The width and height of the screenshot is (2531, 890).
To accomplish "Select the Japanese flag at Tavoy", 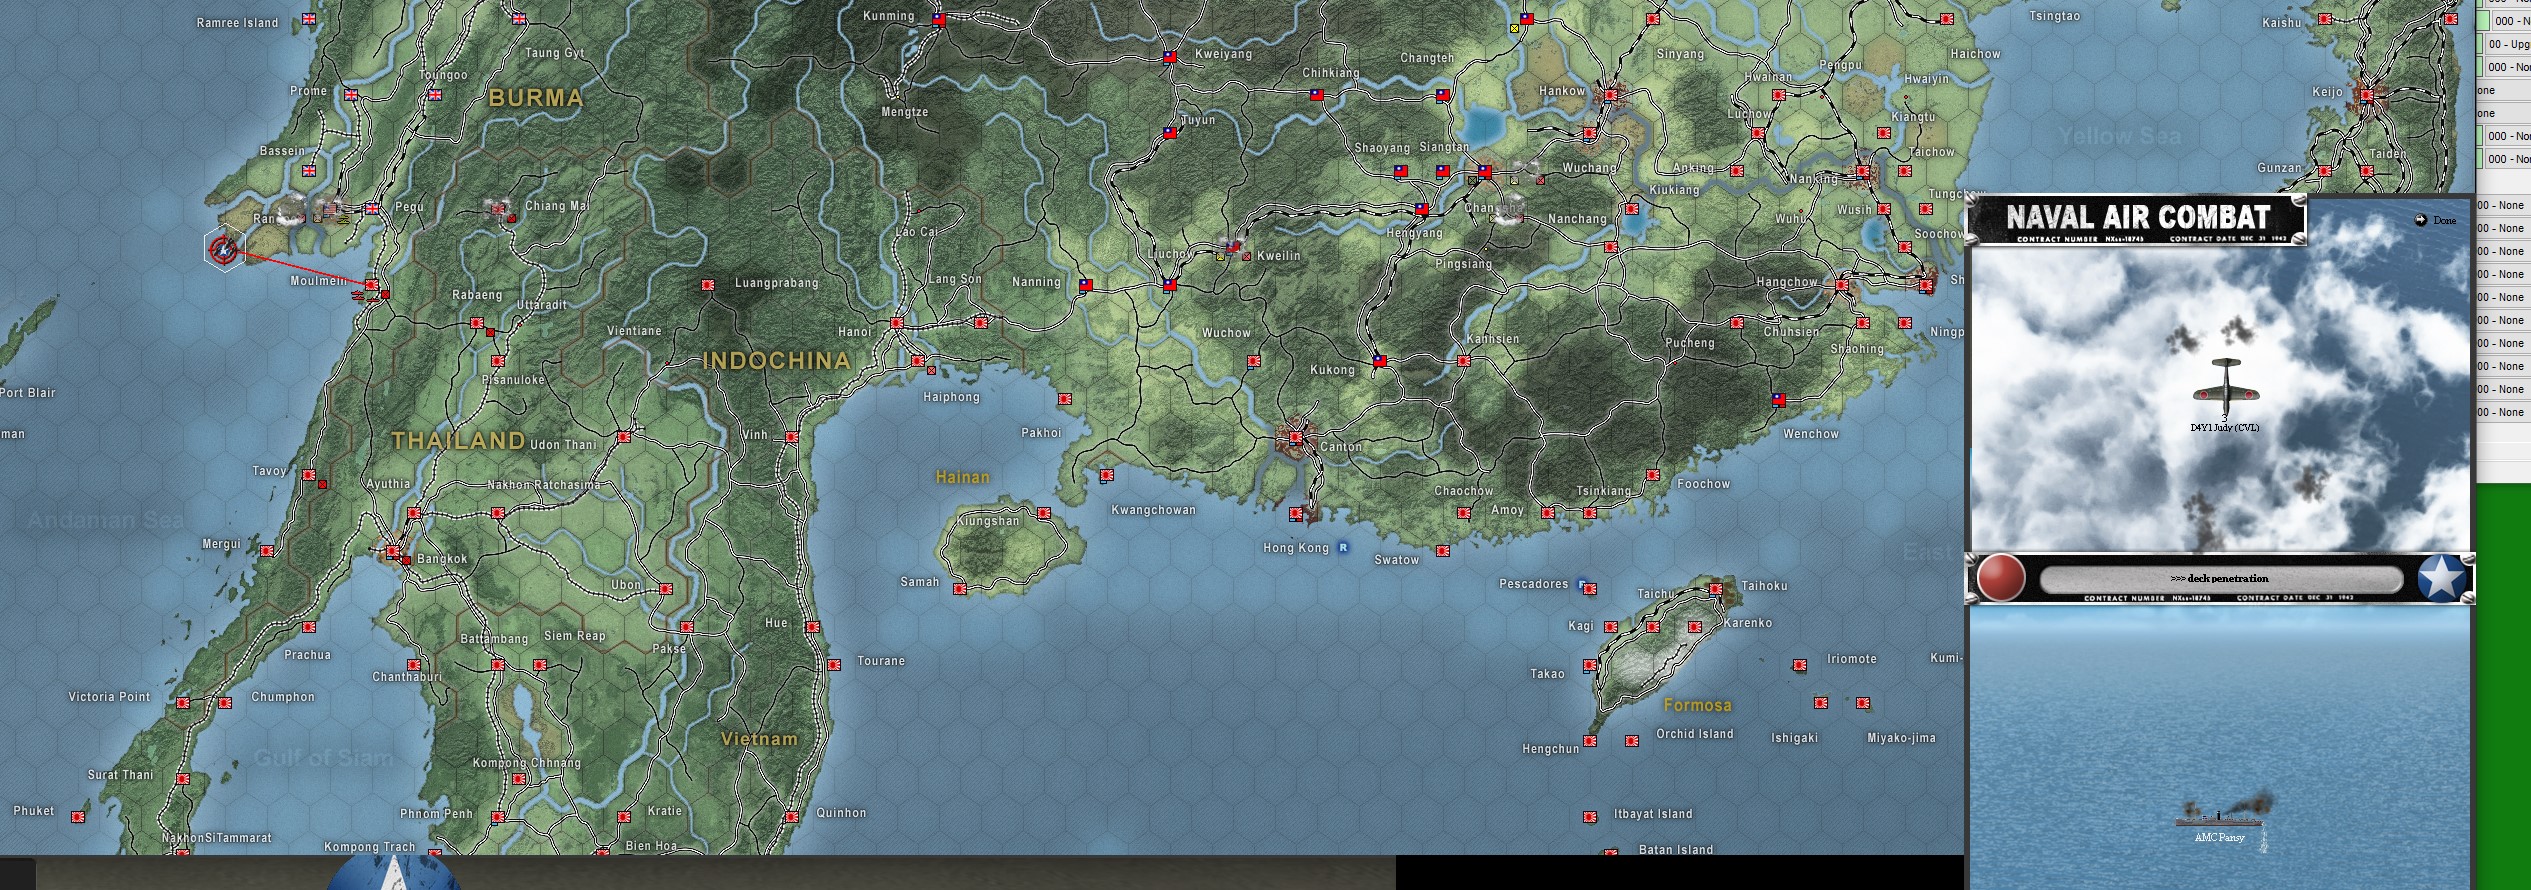I will click(x=309, y=475).
